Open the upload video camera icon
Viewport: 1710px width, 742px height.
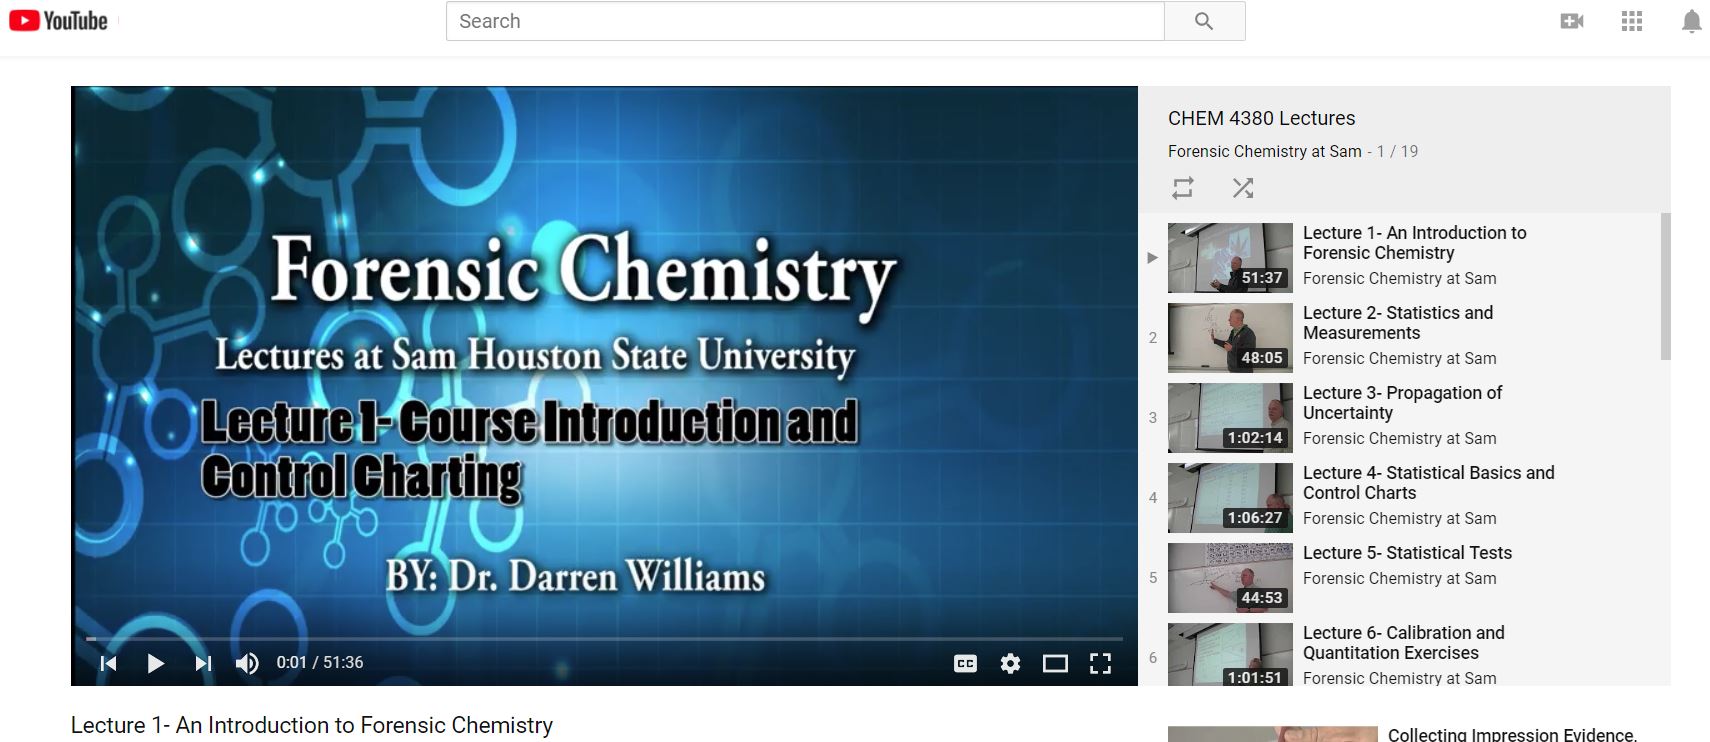click(x=1572, y=21)
